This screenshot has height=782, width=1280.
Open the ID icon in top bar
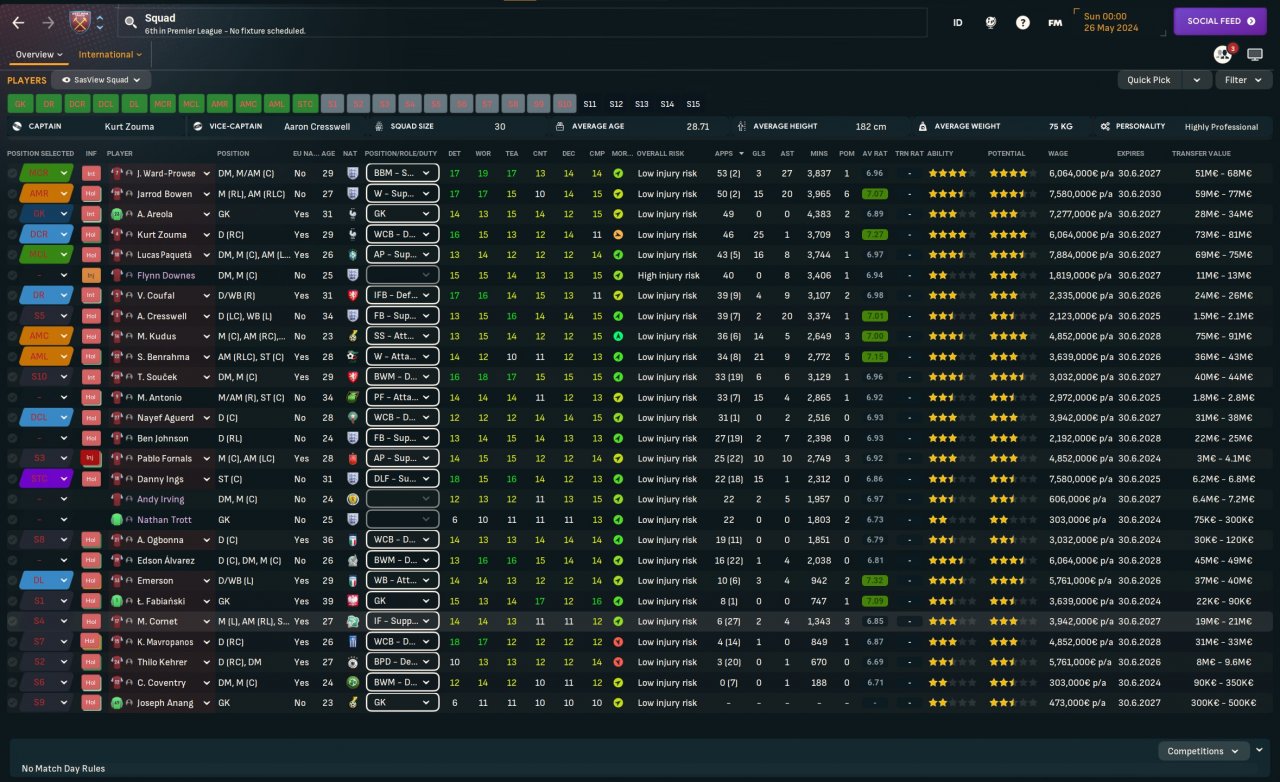pos(957,22)
